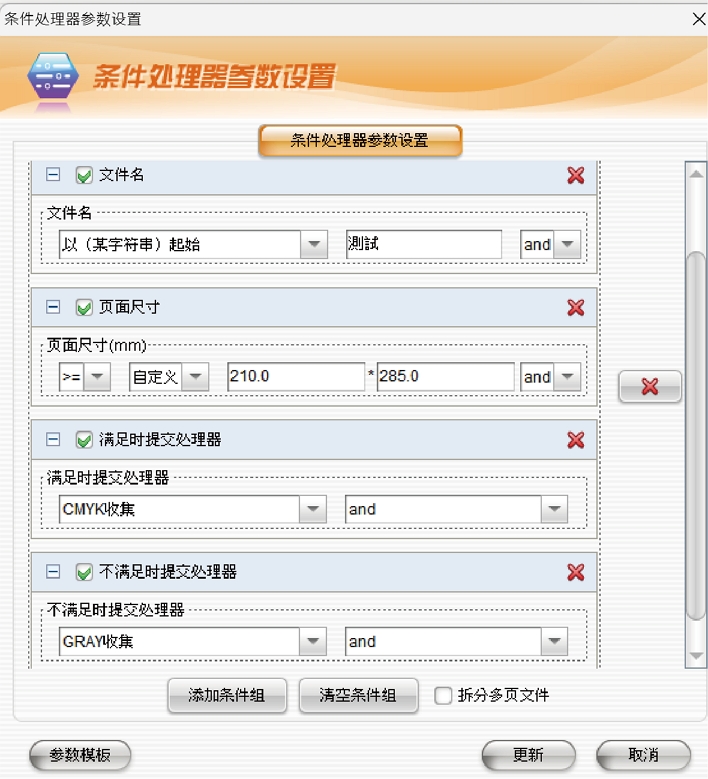Select the 条件处理器参数设置 tab
Screen dimensions: 708x779
pyautogui.click(x=360, y=141)
